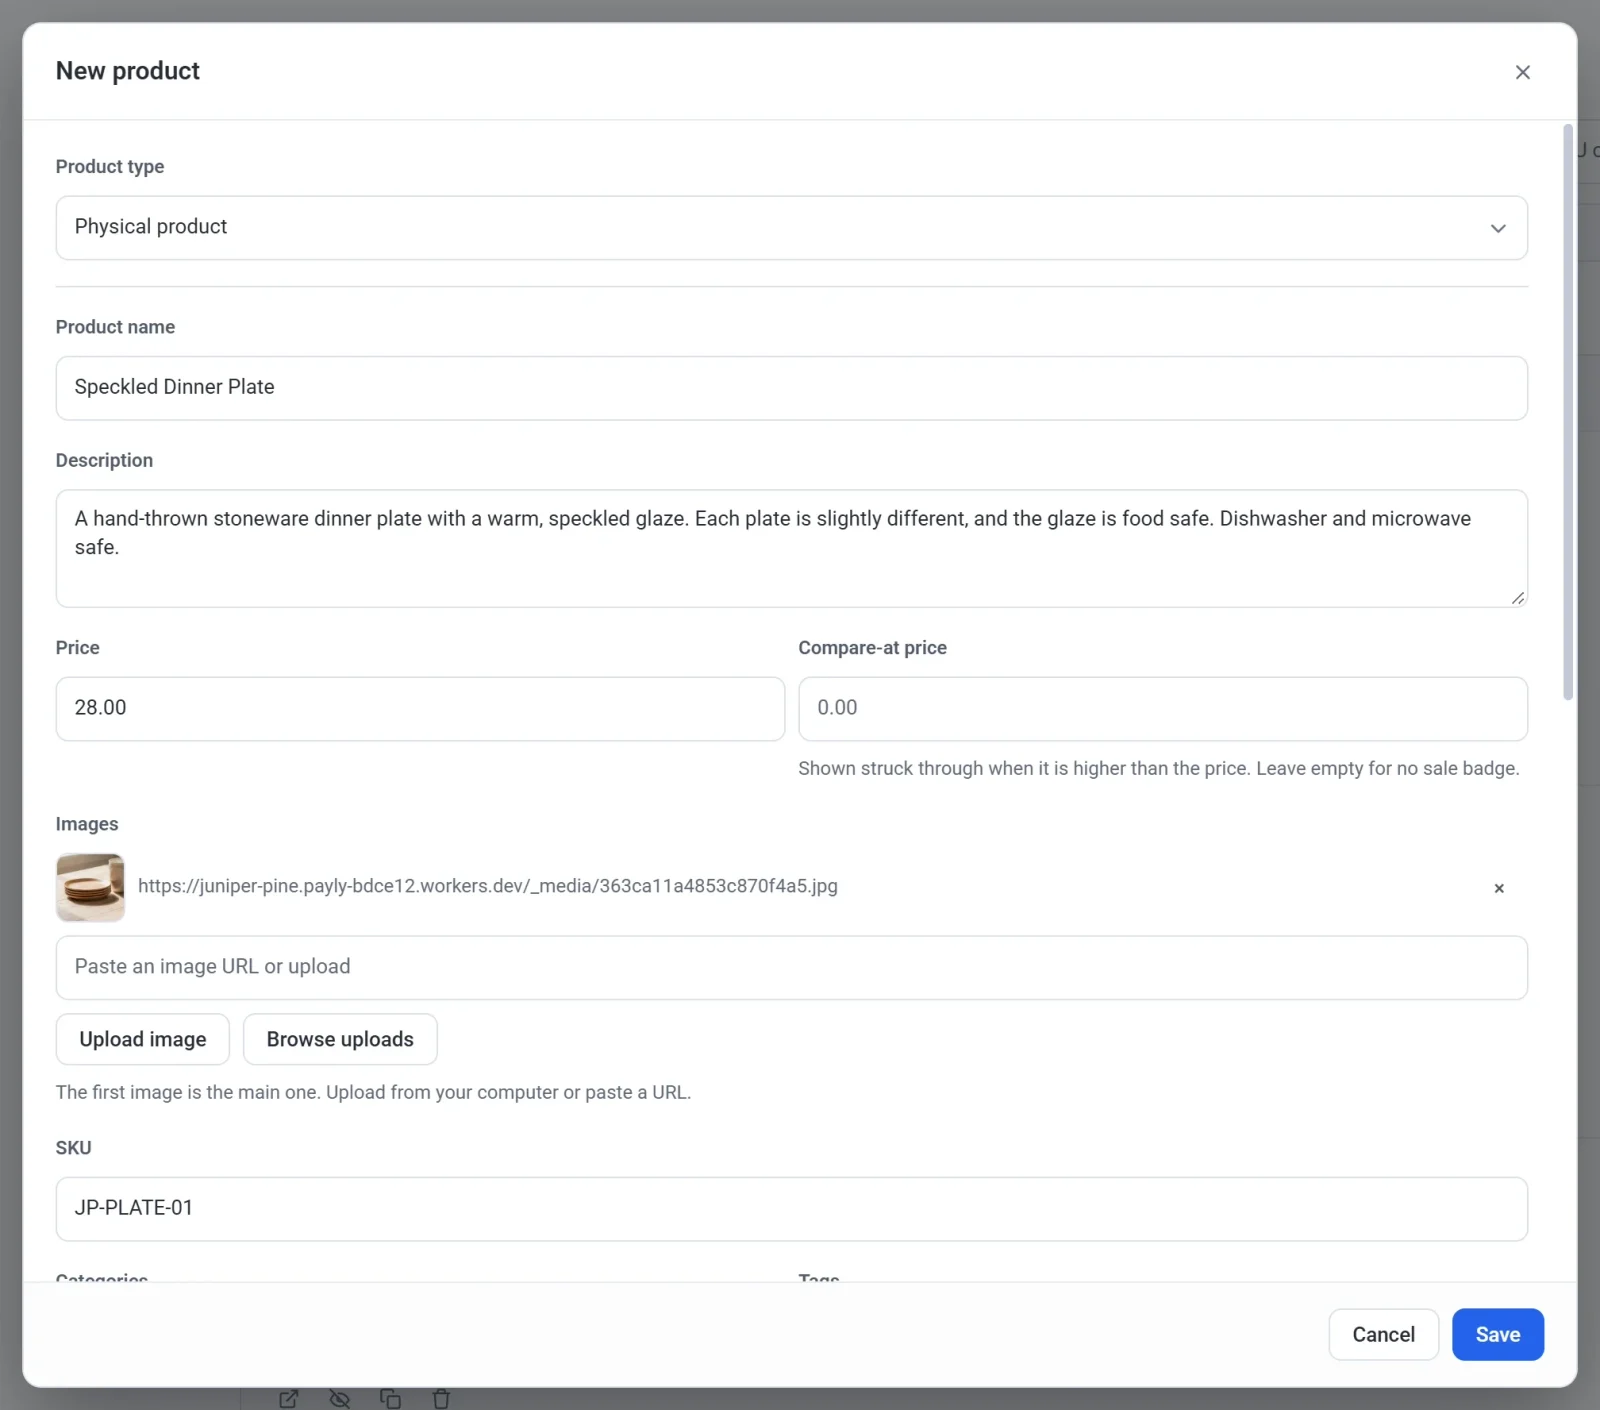Click the trash delete icon behind dialog
The width and height of the screenshot is (1600, 1410).
click(x=441, y=1399)
